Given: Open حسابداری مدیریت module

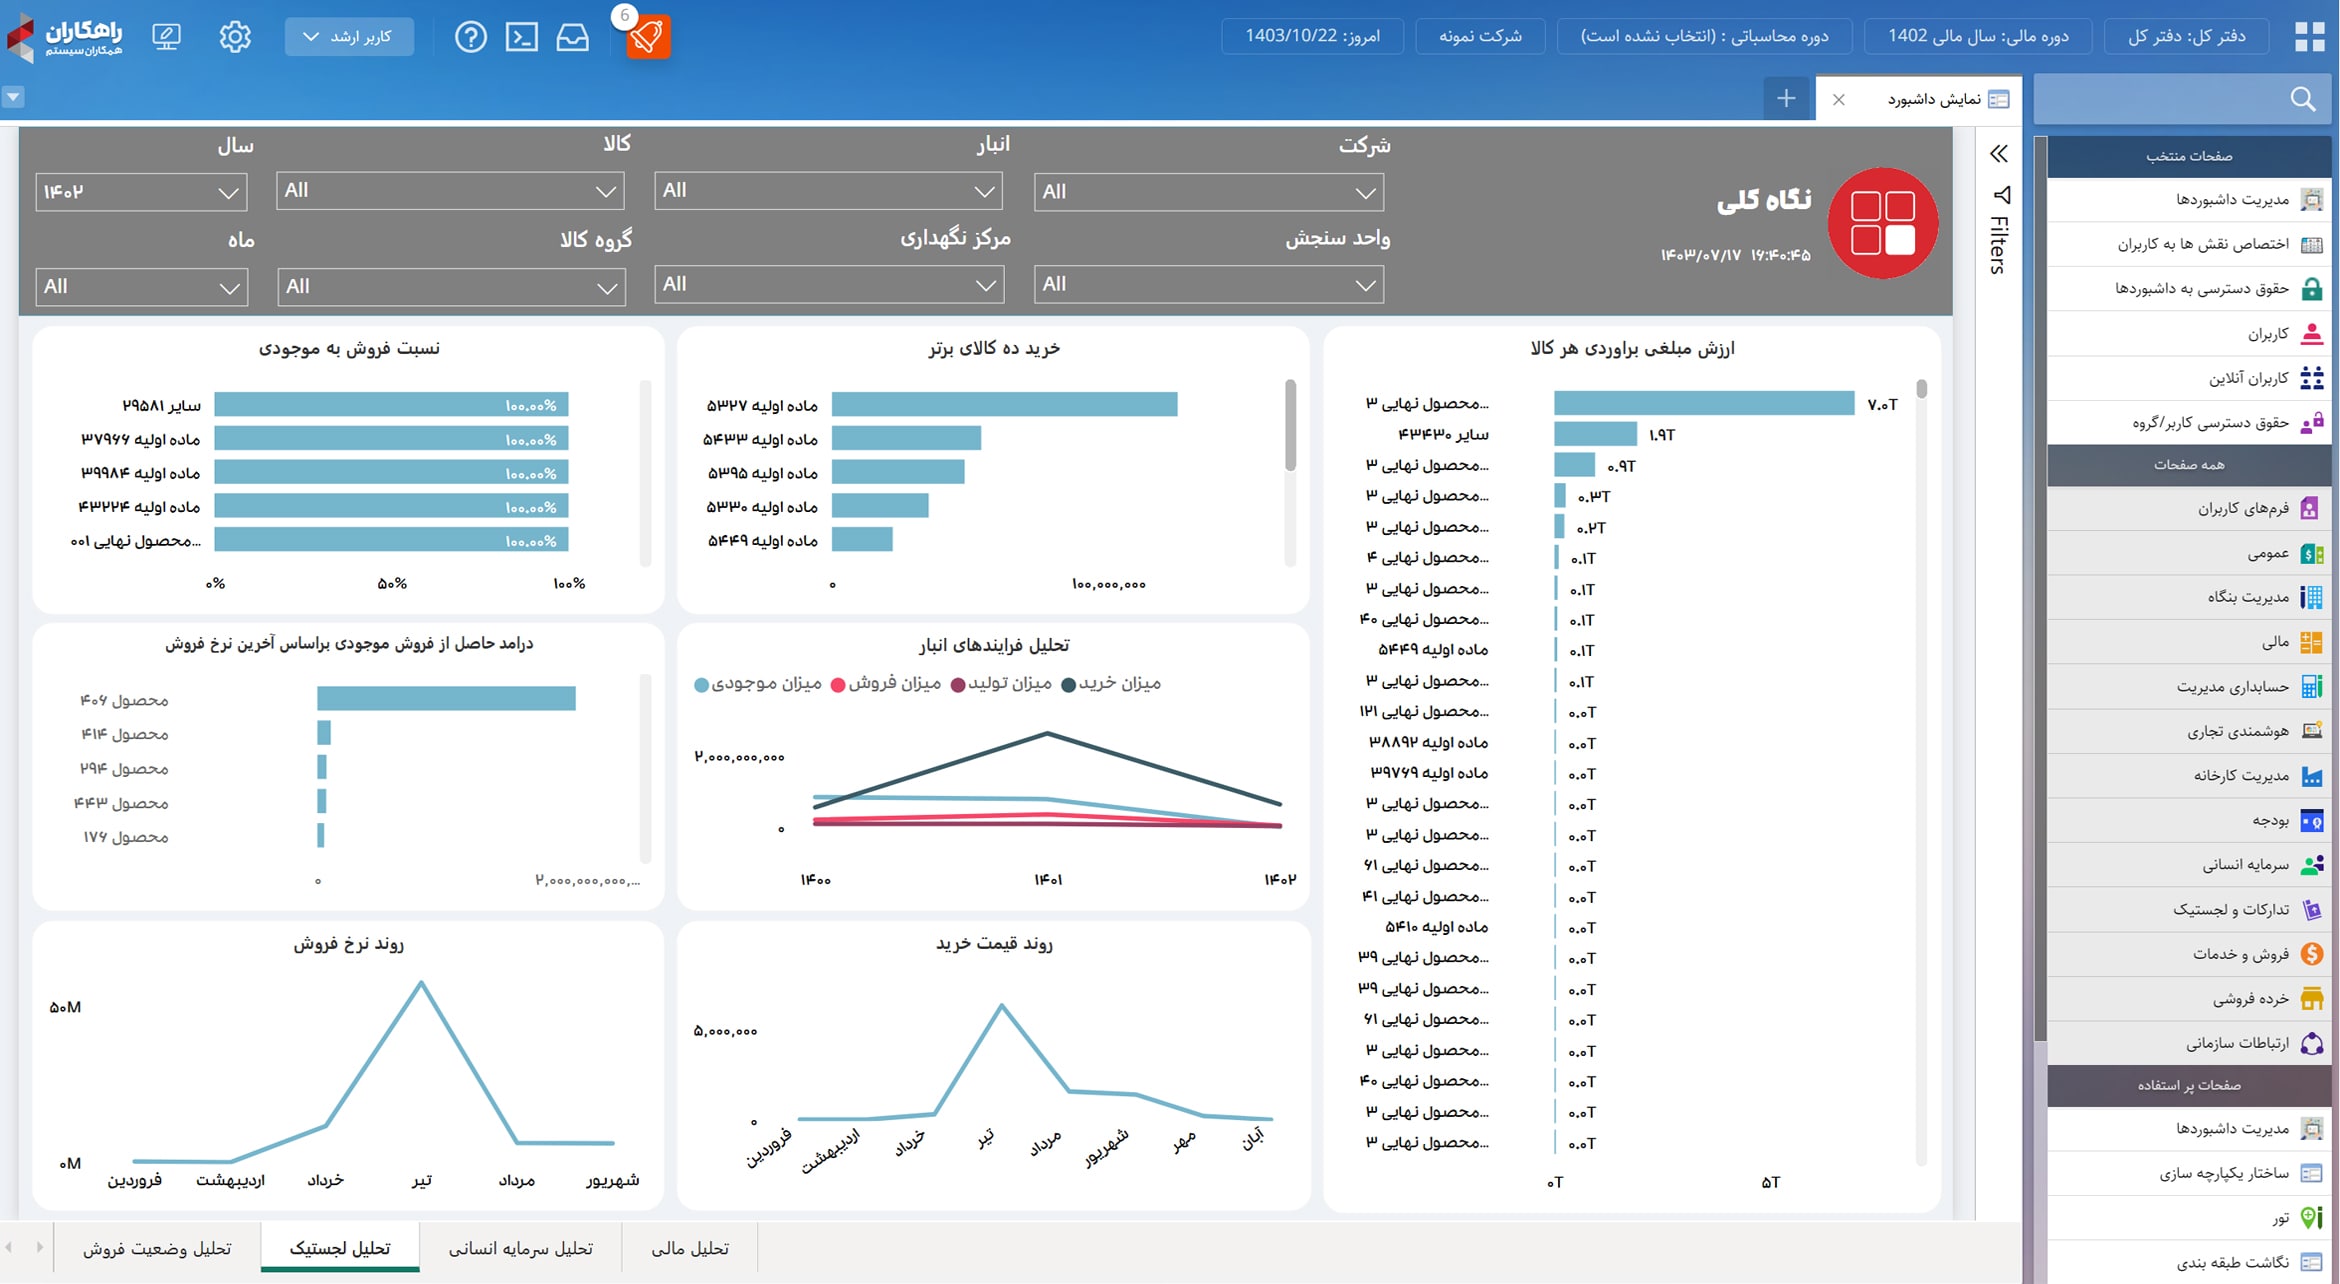Looking at the screenshot, I should click(x=2188, y=686).
